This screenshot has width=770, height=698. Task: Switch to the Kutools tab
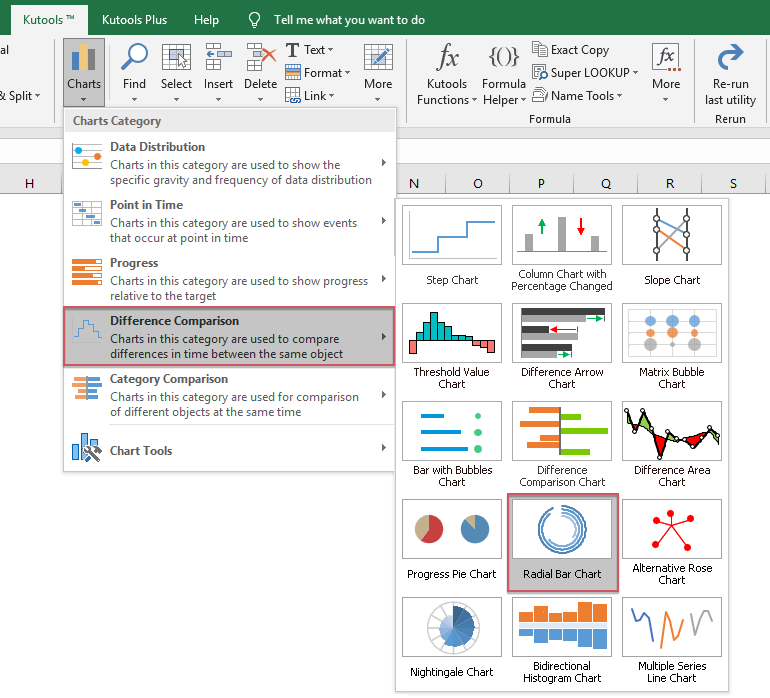coord(49,20)
